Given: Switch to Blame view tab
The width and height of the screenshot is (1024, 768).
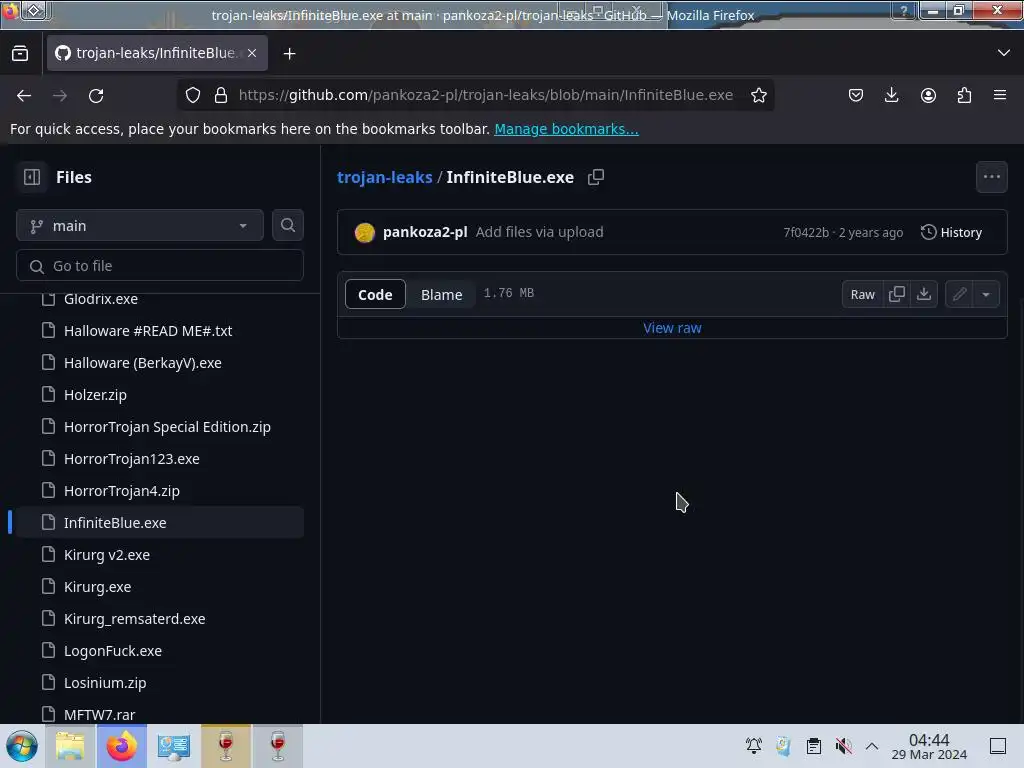Looking at the screenshot, I should pyautogui.click(x=441, y=295).
